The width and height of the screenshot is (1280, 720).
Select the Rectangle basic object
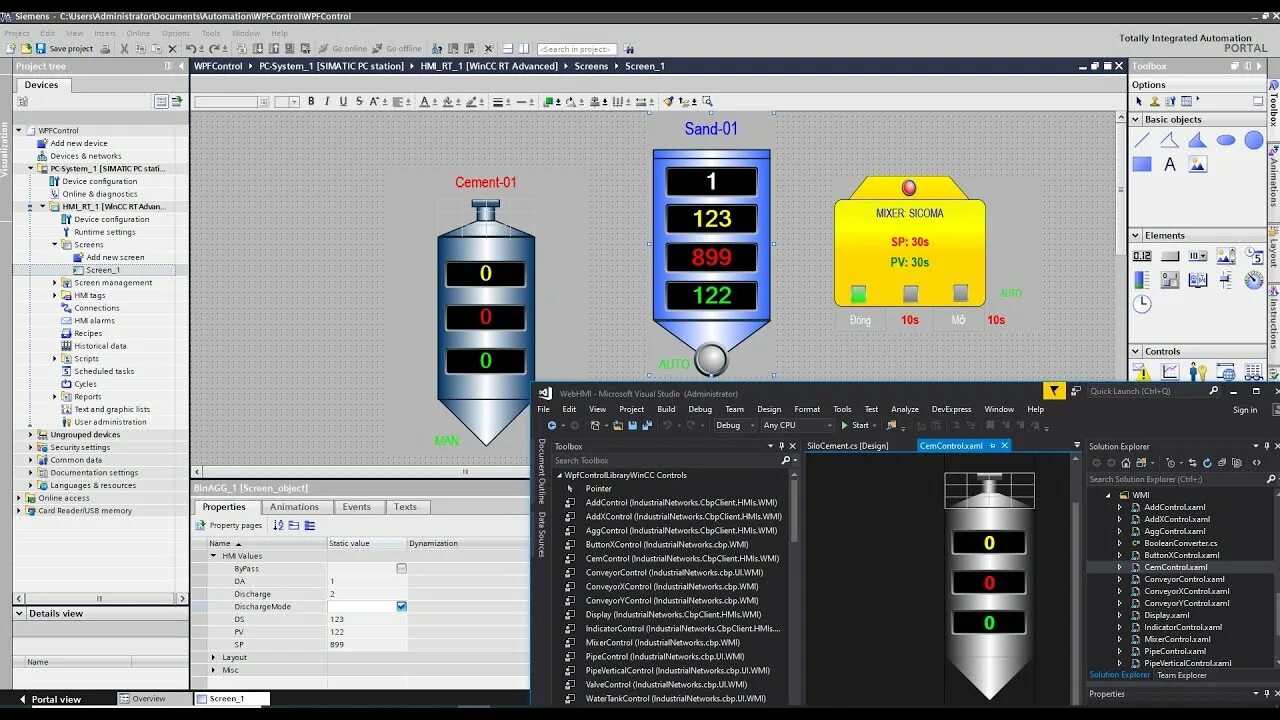[x=1142, y=164]
